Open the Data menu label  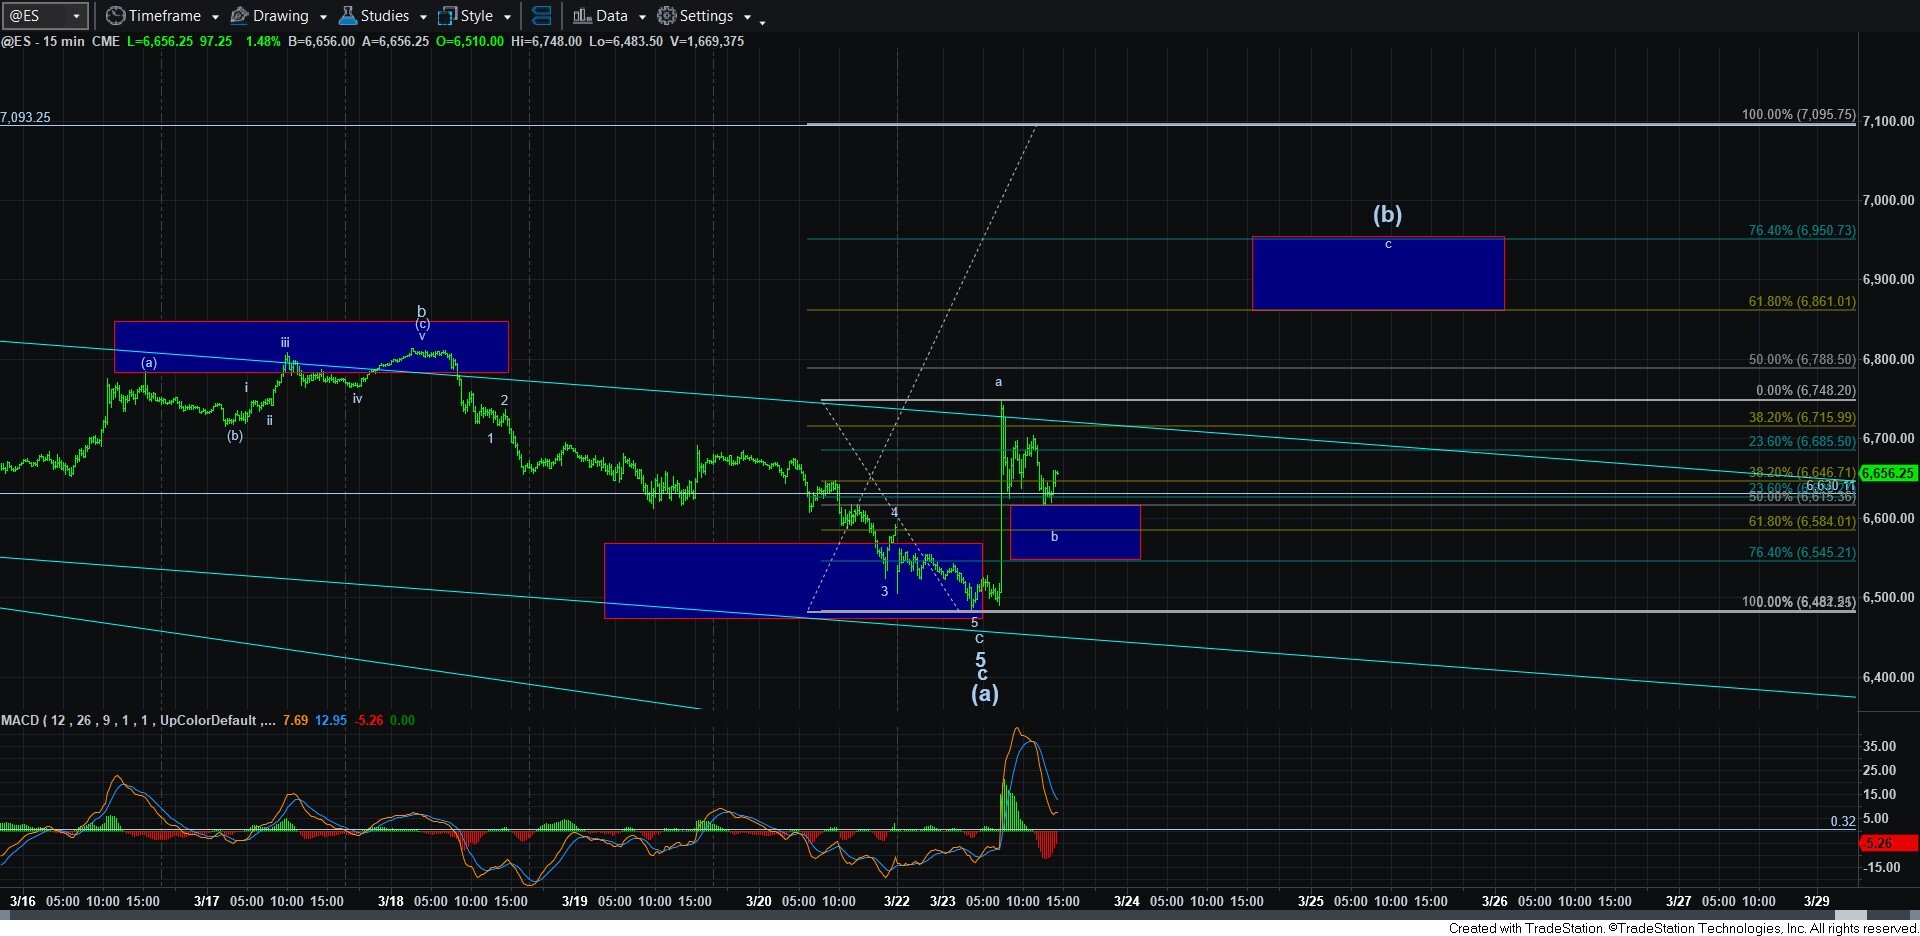click(x=612, y=16)
